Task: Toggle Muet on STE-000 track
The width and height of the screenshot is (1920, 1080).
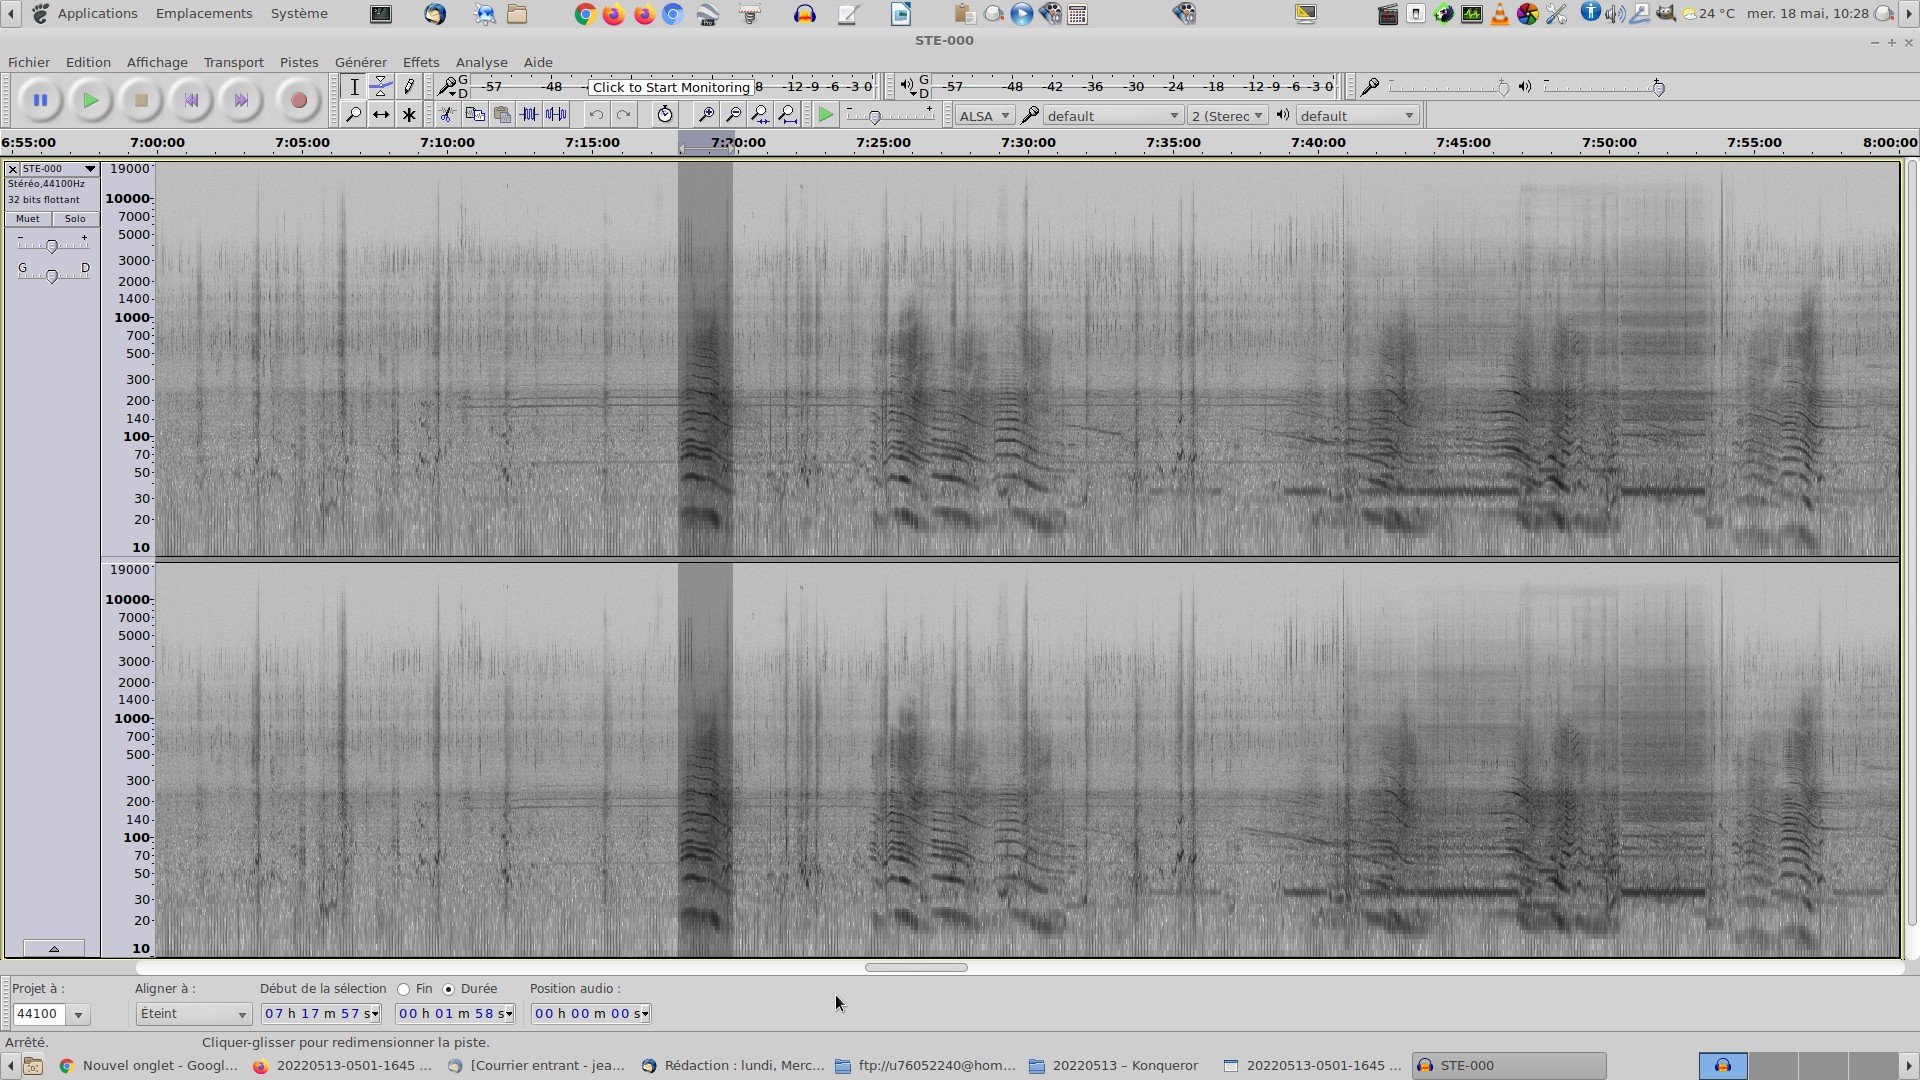Action: [x=28, y=219]
